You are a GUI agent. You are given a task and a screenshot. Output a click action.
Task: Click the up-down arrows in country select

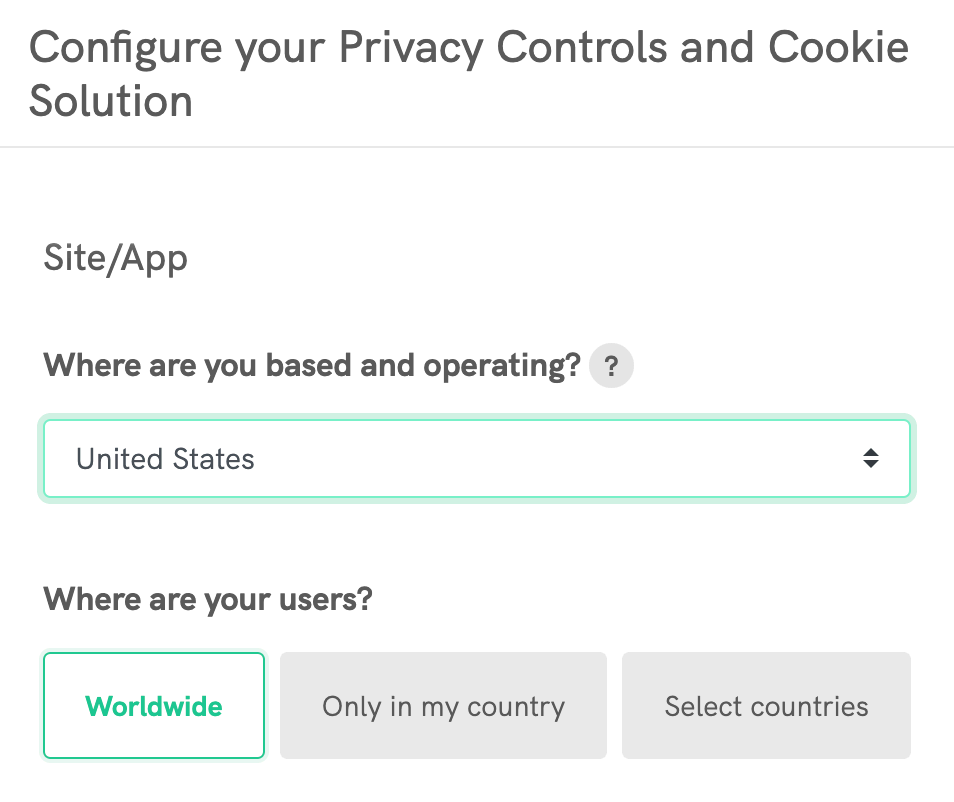coord(871,459)
